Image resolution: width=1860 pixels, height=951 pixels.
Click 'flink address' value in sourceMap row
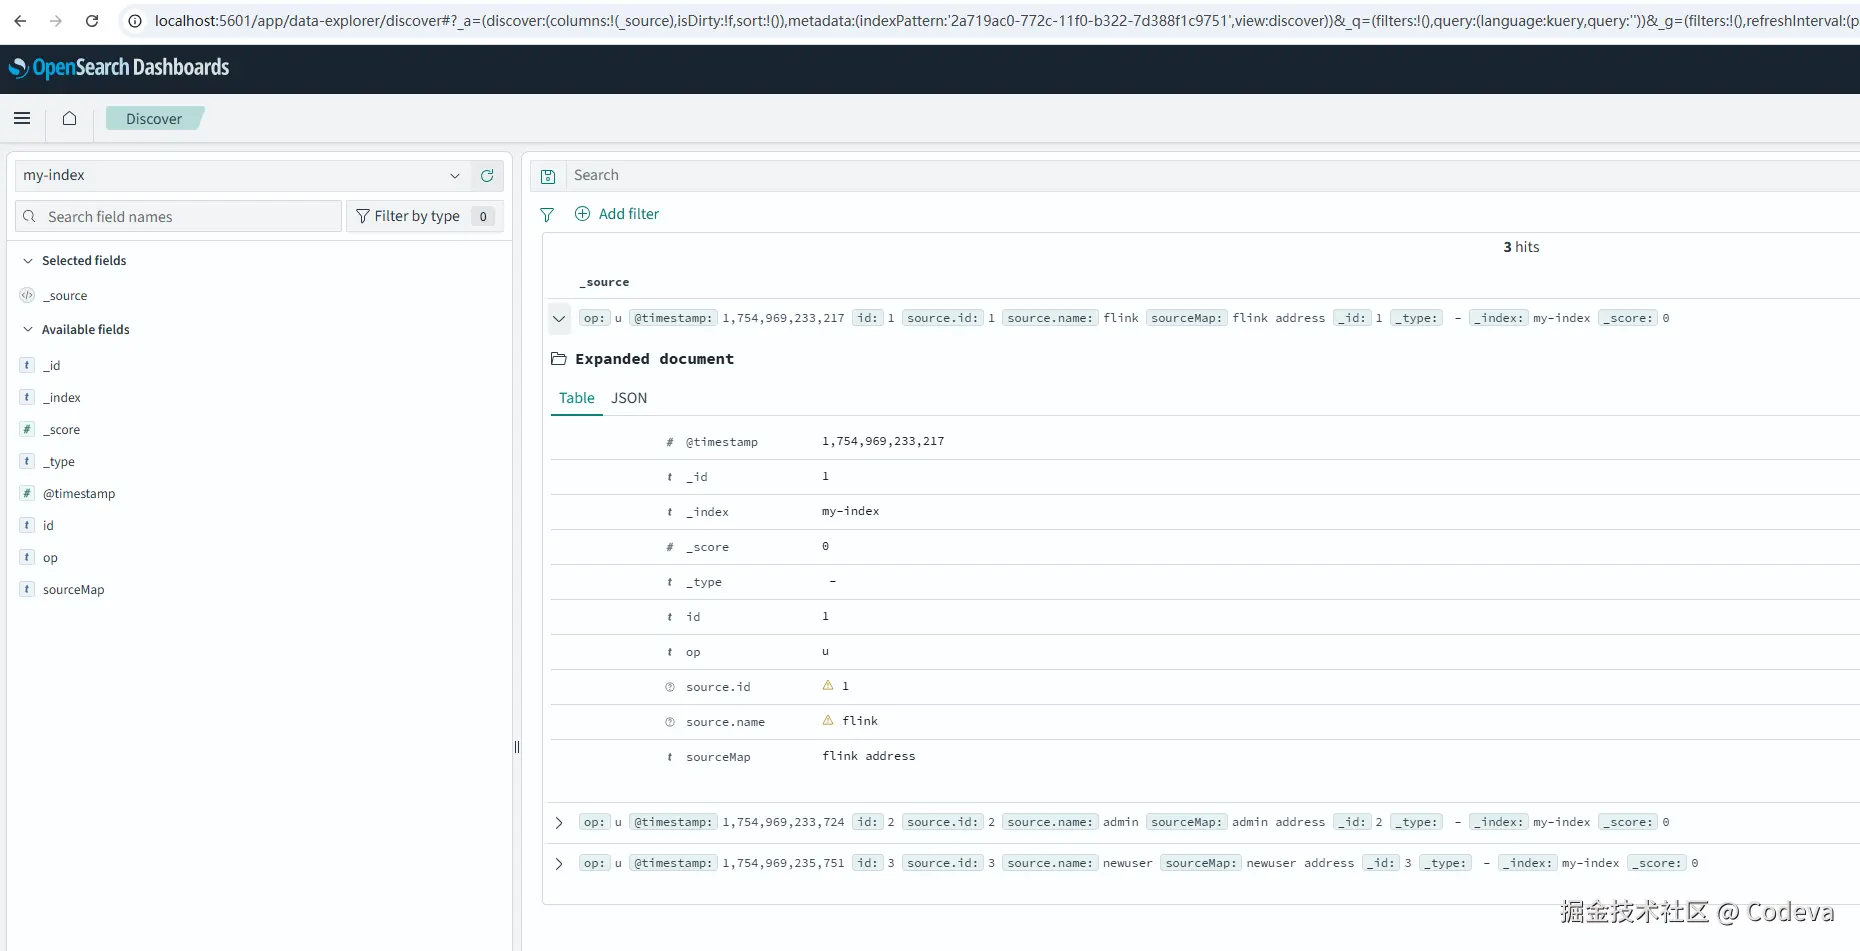[869, 756]
